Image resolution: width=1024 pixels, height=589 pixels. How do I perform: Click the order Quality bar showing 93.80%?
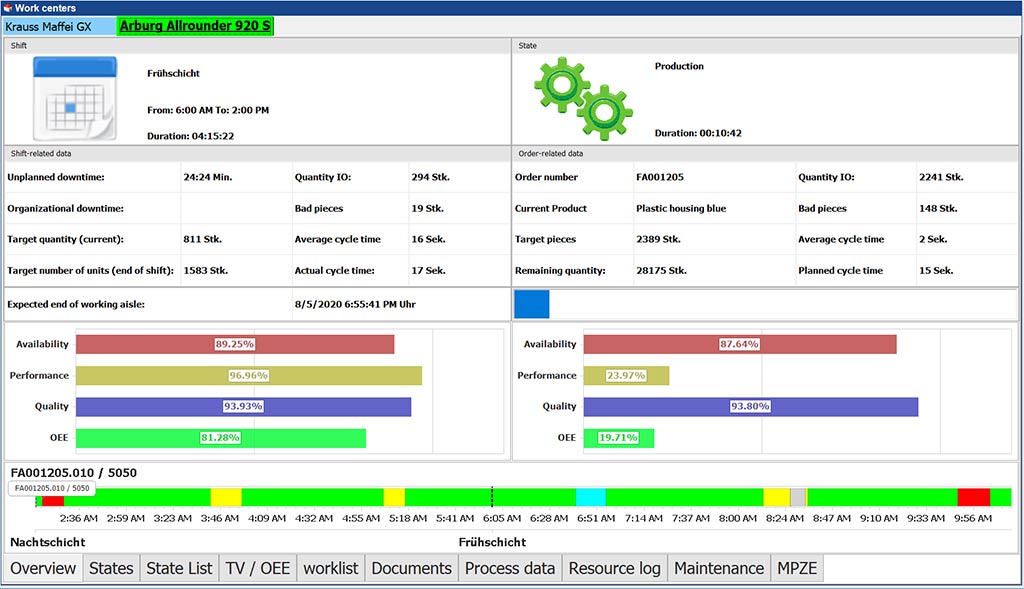751,407
